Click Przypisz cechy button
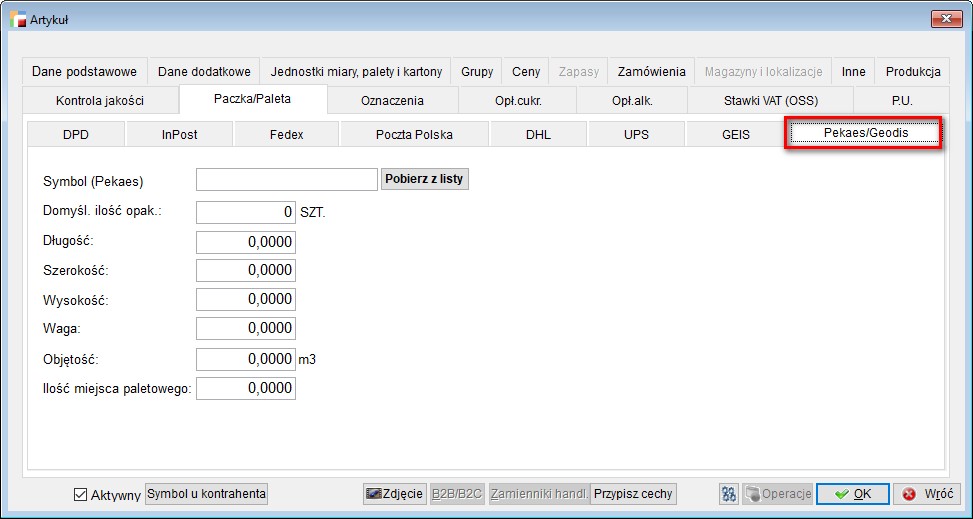Image resolution: width=973 pixels, height=519 pixels. (x=633, y=494)
